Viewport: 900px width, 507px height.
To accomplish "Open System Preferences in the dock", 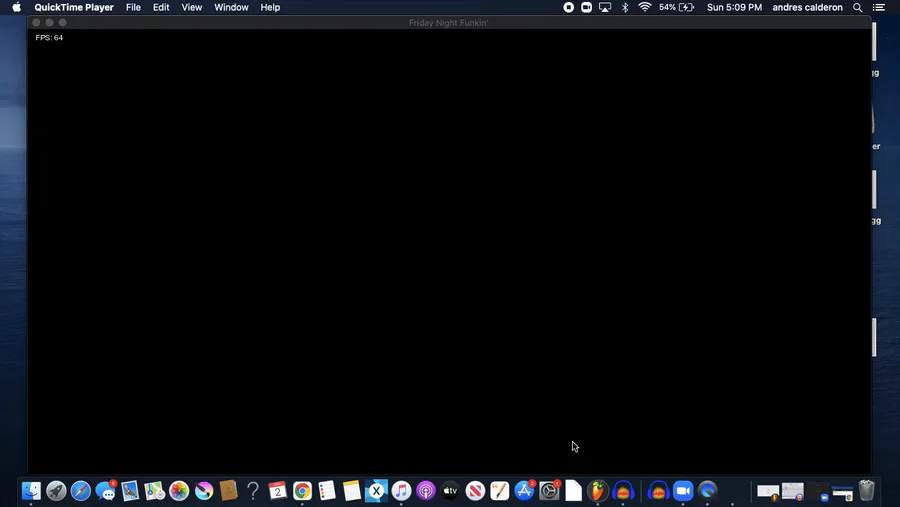I will (x=549, y=491).
